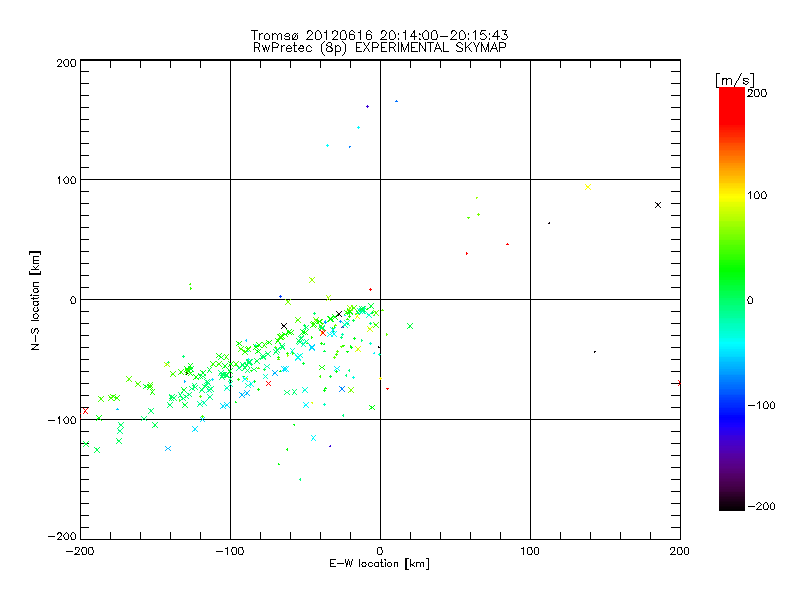Click the y-axis tick label '100'
Viewport: 800px width, 600px height.
66,180
